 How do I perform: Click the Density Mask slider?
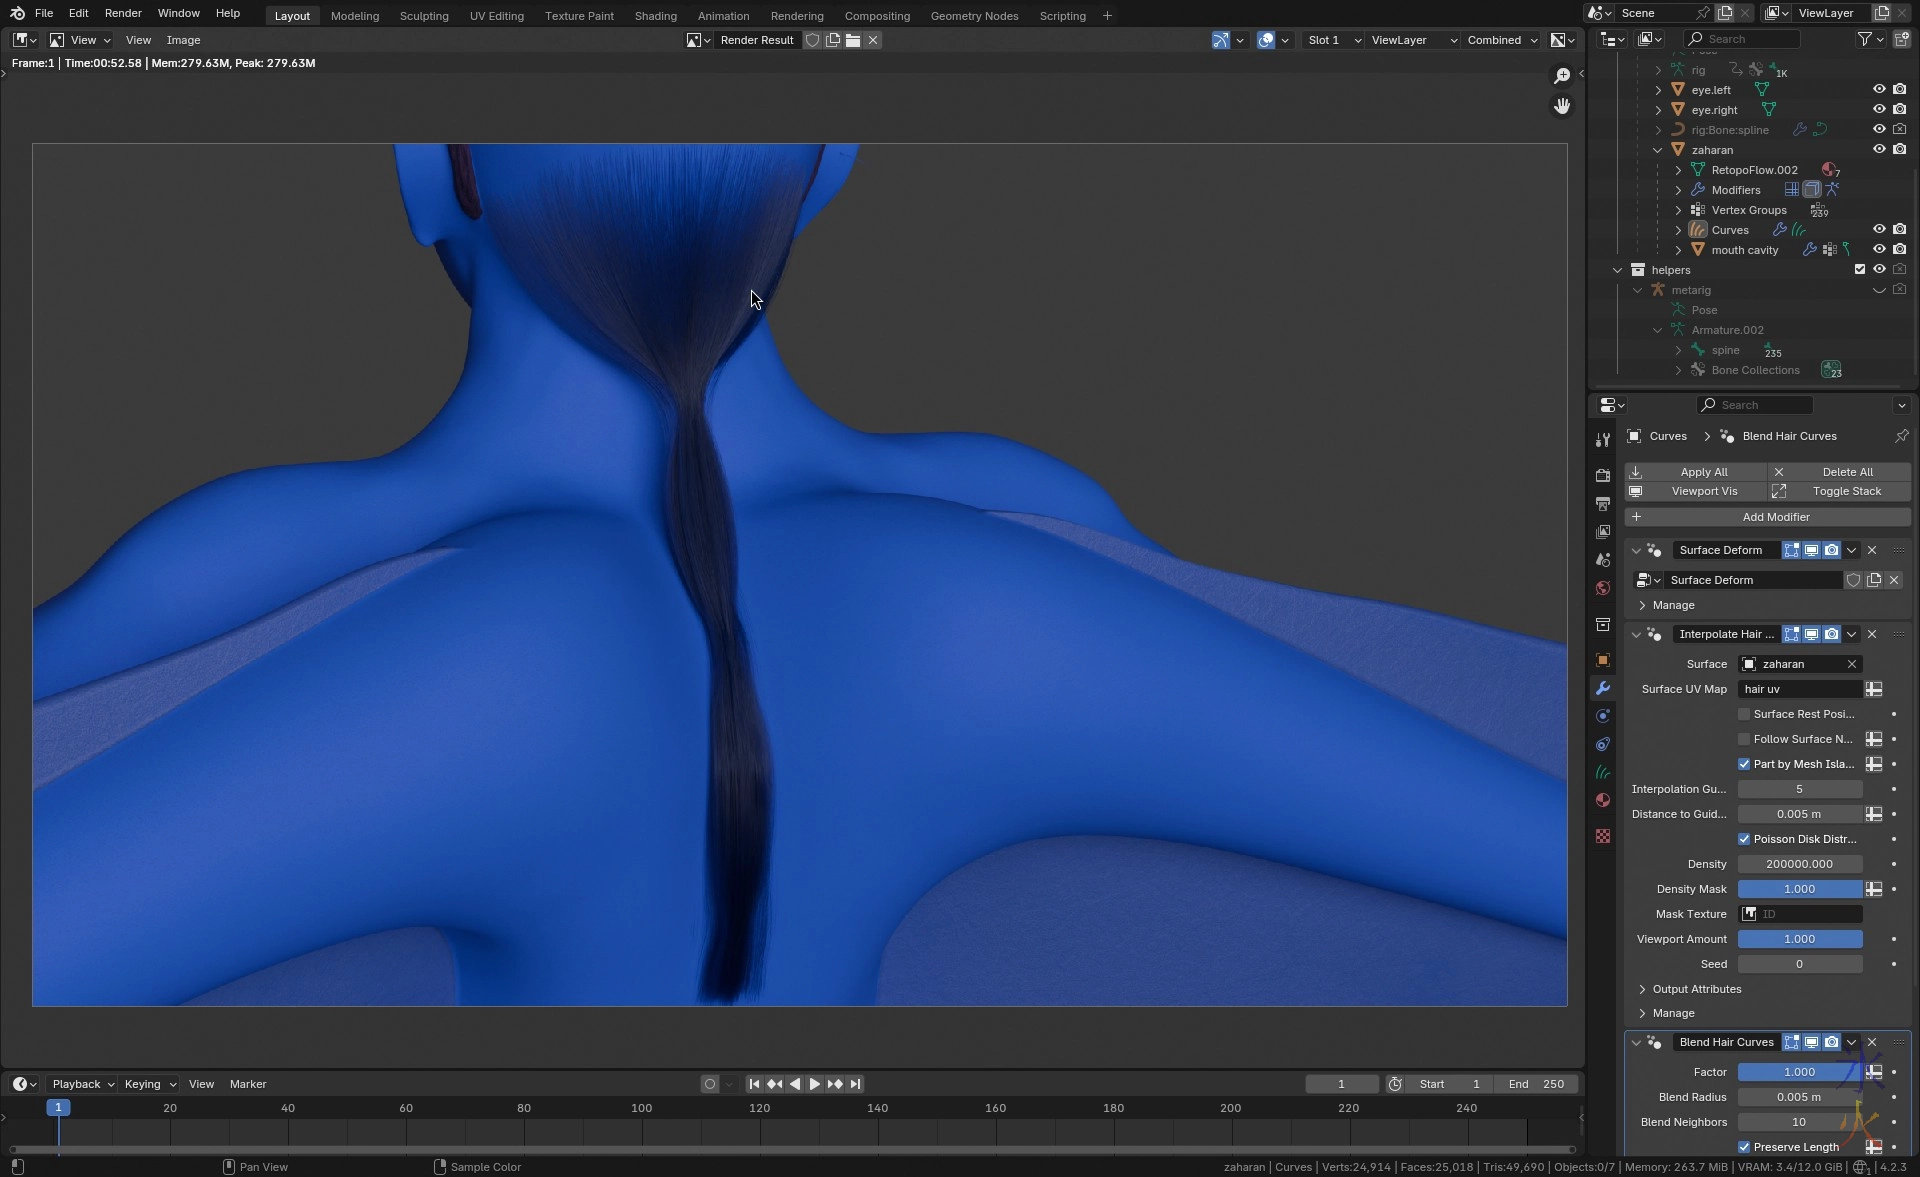coord(1799,889)
